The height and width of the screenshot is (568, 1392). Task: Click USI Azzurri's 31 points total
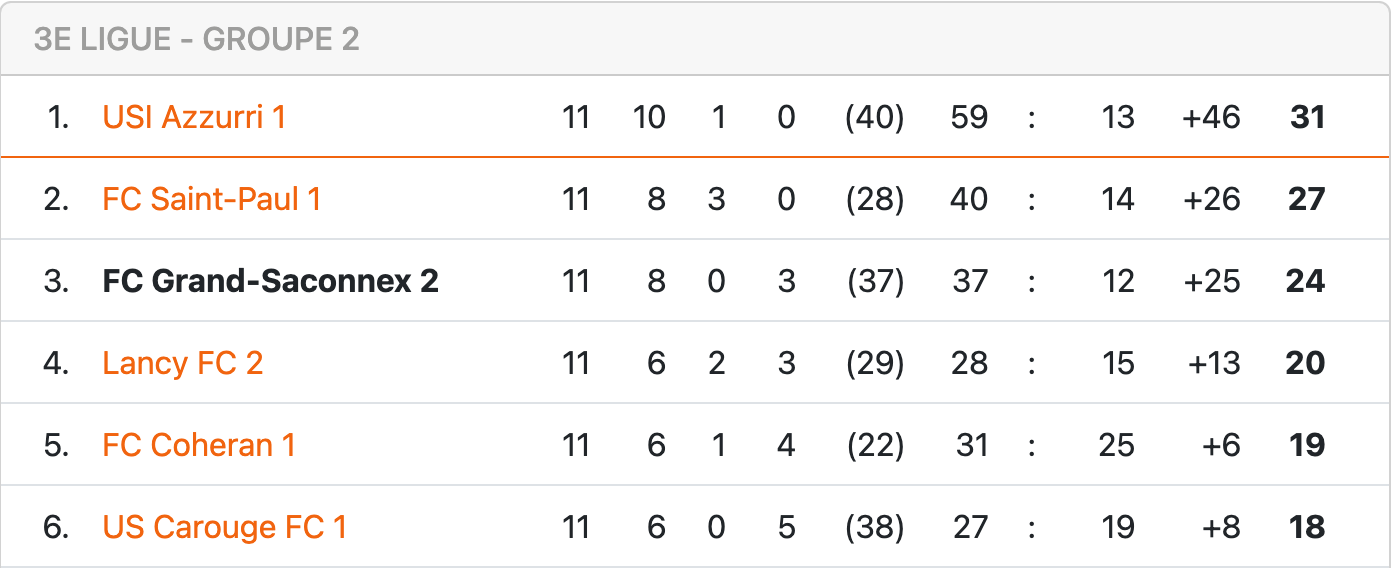[x=1307, y=117]
